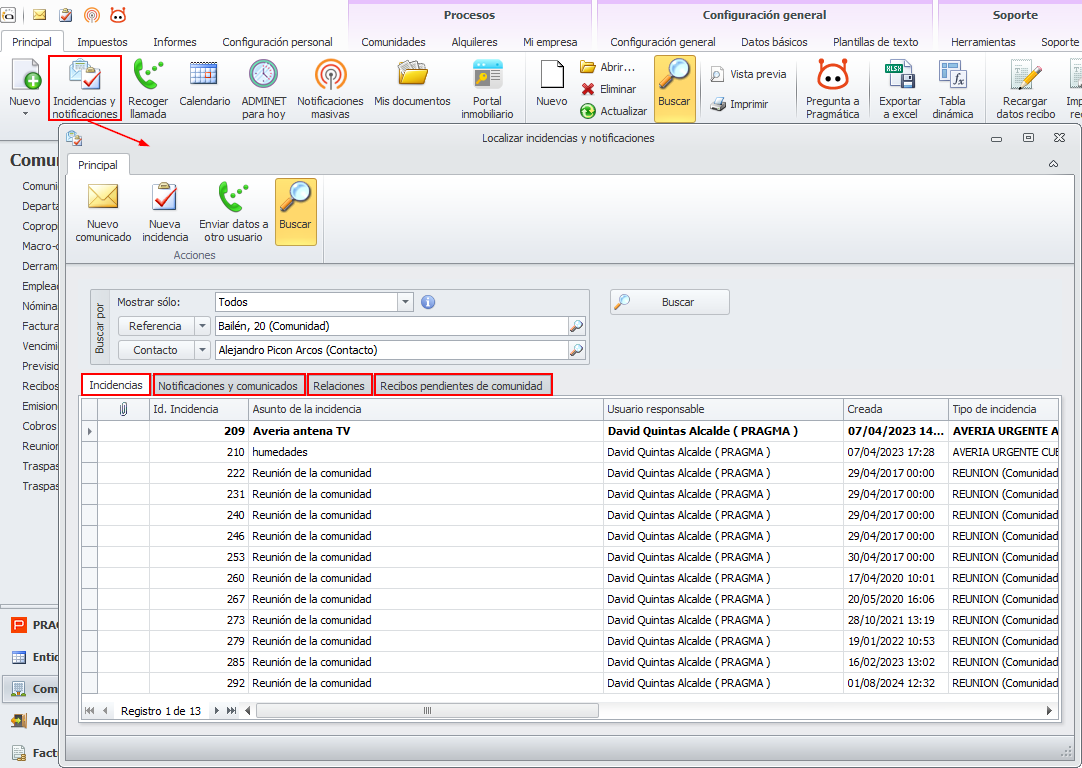Select the Averia antena TV incident row
The width and height of the screenshot is (1082, 768).
420,431
